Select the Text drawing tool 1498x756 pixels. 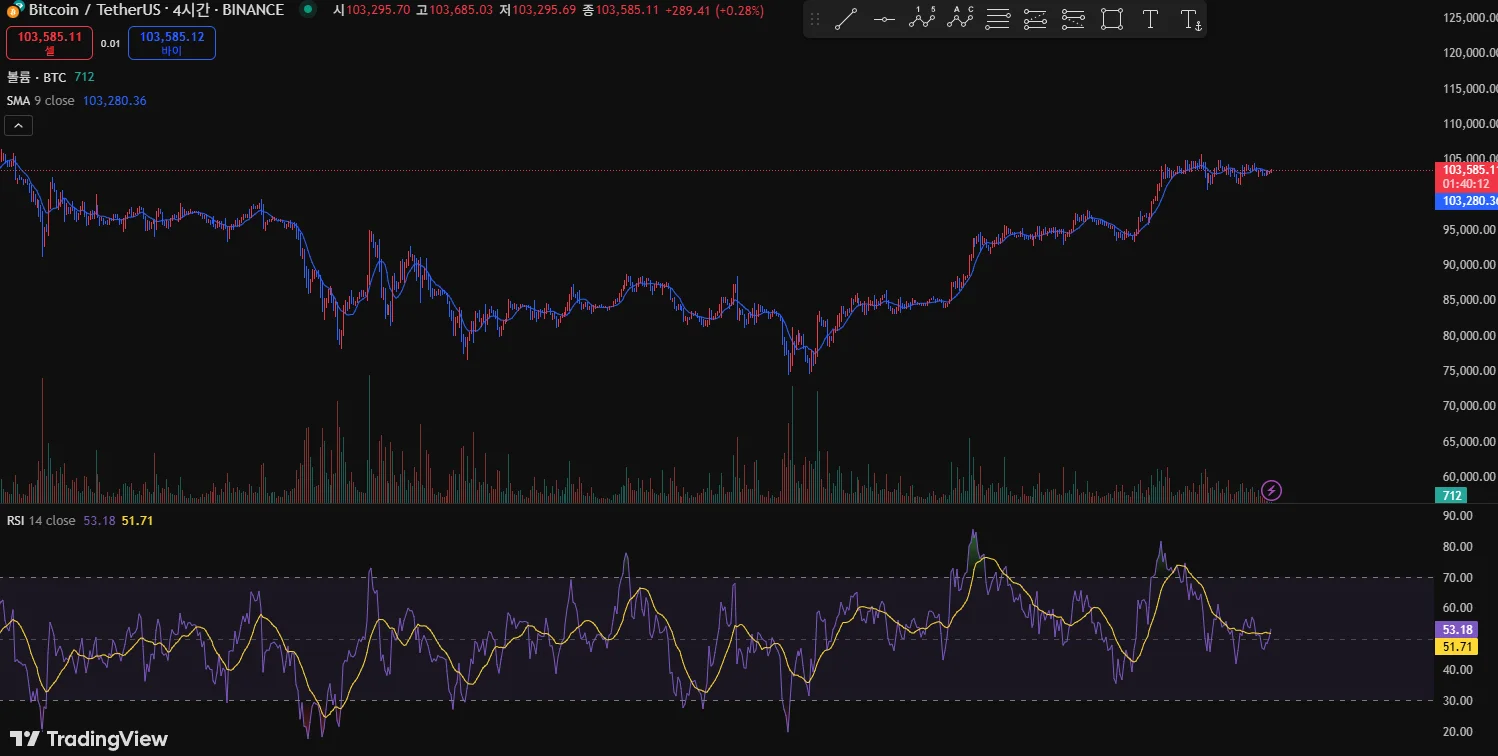coord(1150,19)
